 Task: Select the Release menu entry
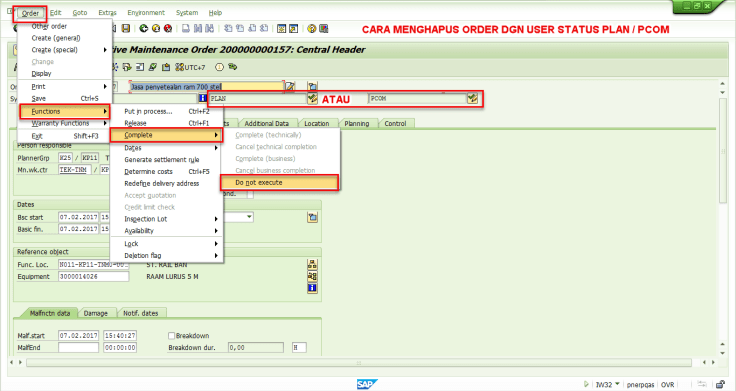pyautogui.click(x=167, y=123)
